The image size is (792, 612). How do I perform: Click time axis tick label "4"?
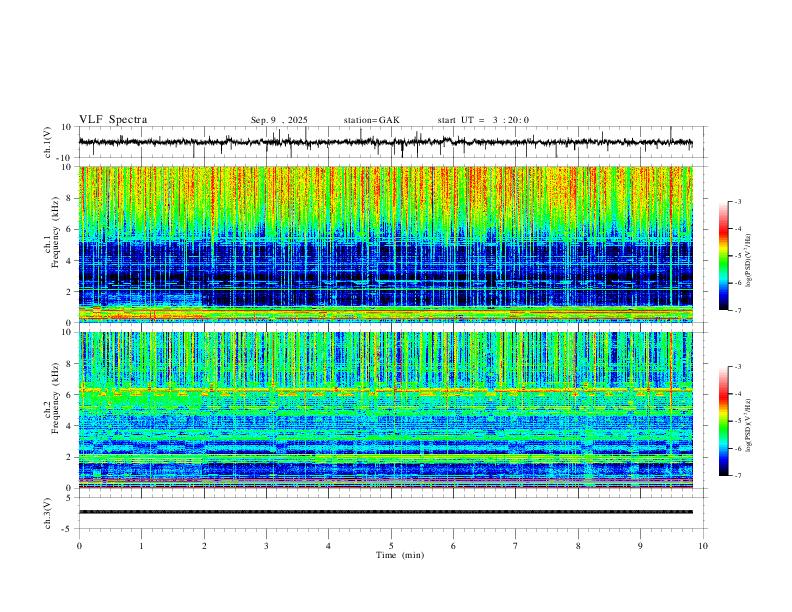point(328,546)
